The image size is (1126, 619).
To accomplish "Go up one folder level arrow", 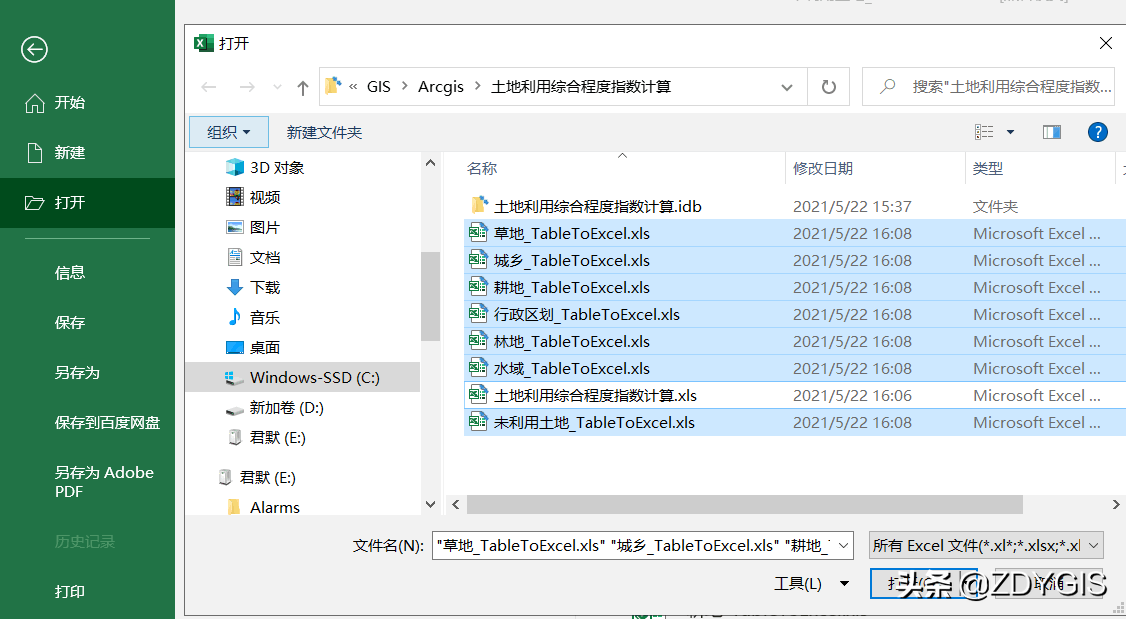I will pyautogui.click(x=302, y=88).
